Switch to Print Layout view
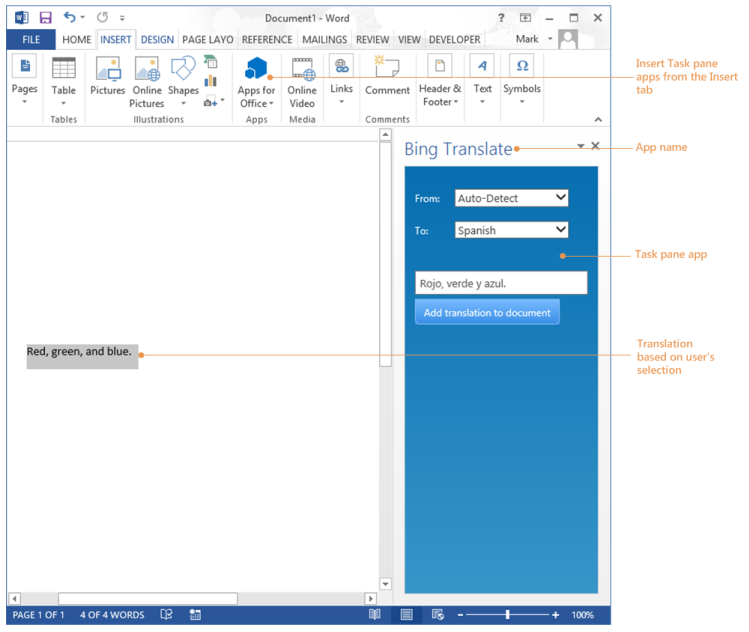Viewport: 749px width, 632px height. click(x=407, y=614)
